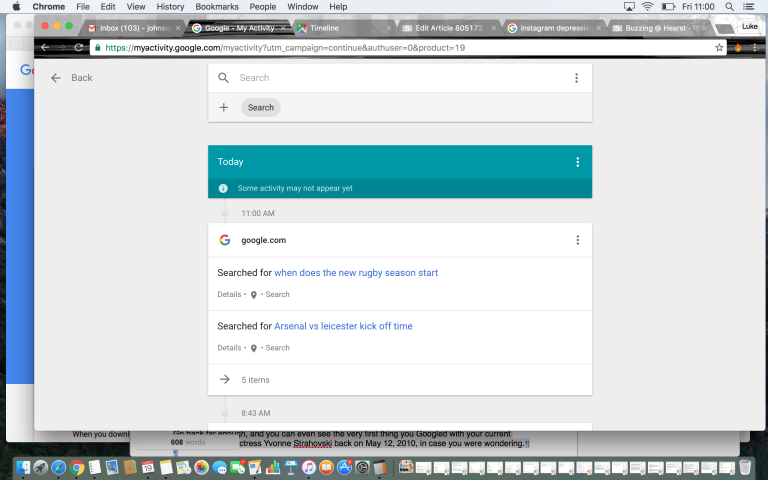Open the People menu in the menu bar

263,7
